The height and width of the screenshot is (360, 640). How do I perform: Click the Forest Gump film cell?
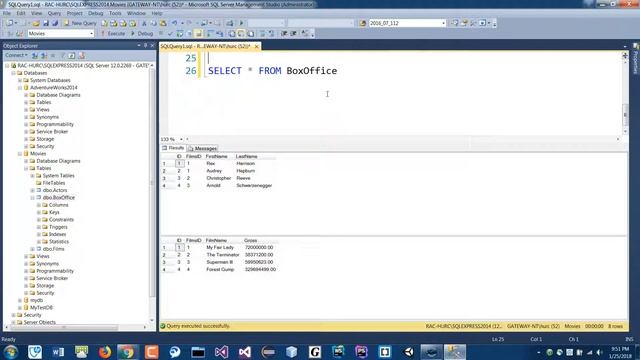(x=220, y=270)
